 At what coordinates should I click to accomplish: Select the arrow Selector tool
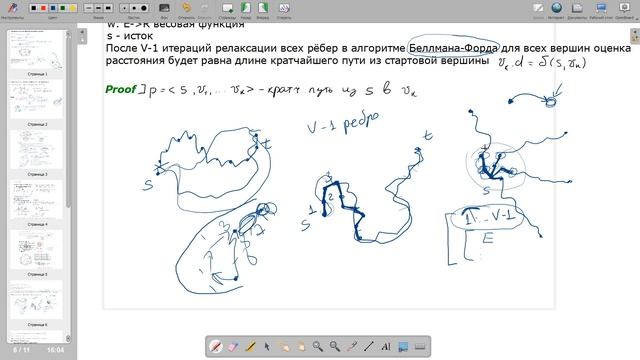(x=267, y=347)
